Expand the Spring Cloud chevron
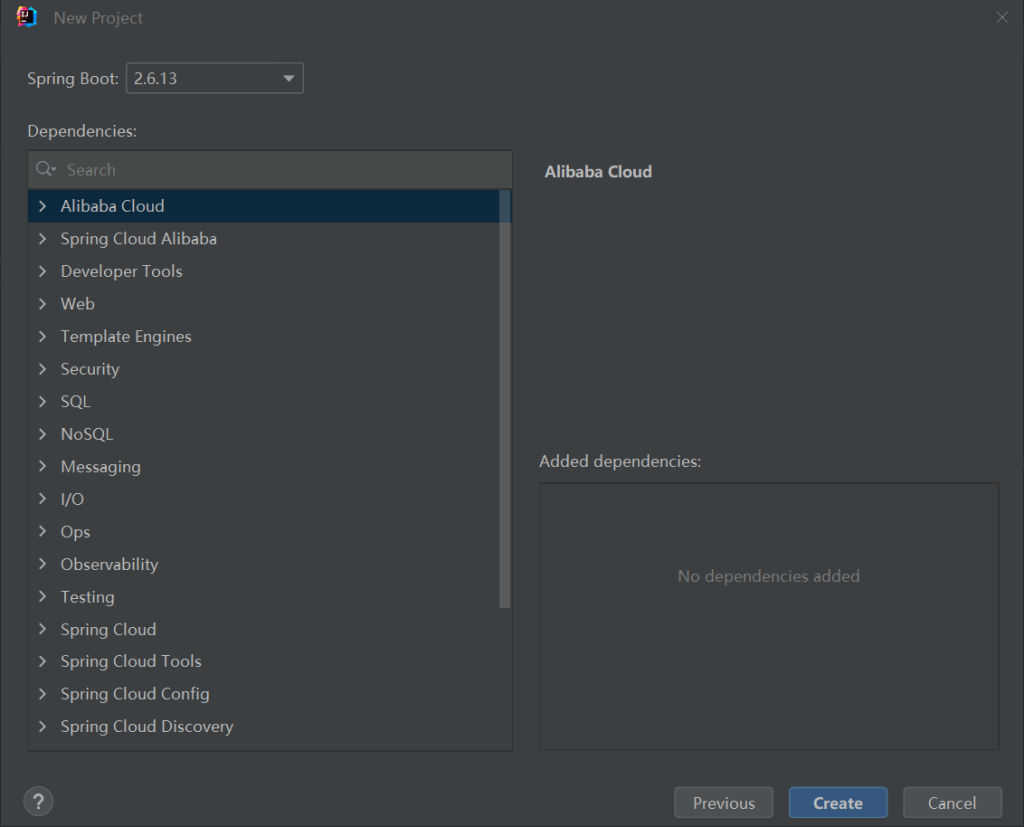Viewport: 1024px width, 827px height. pyautogui.click(x=42, y=629)
